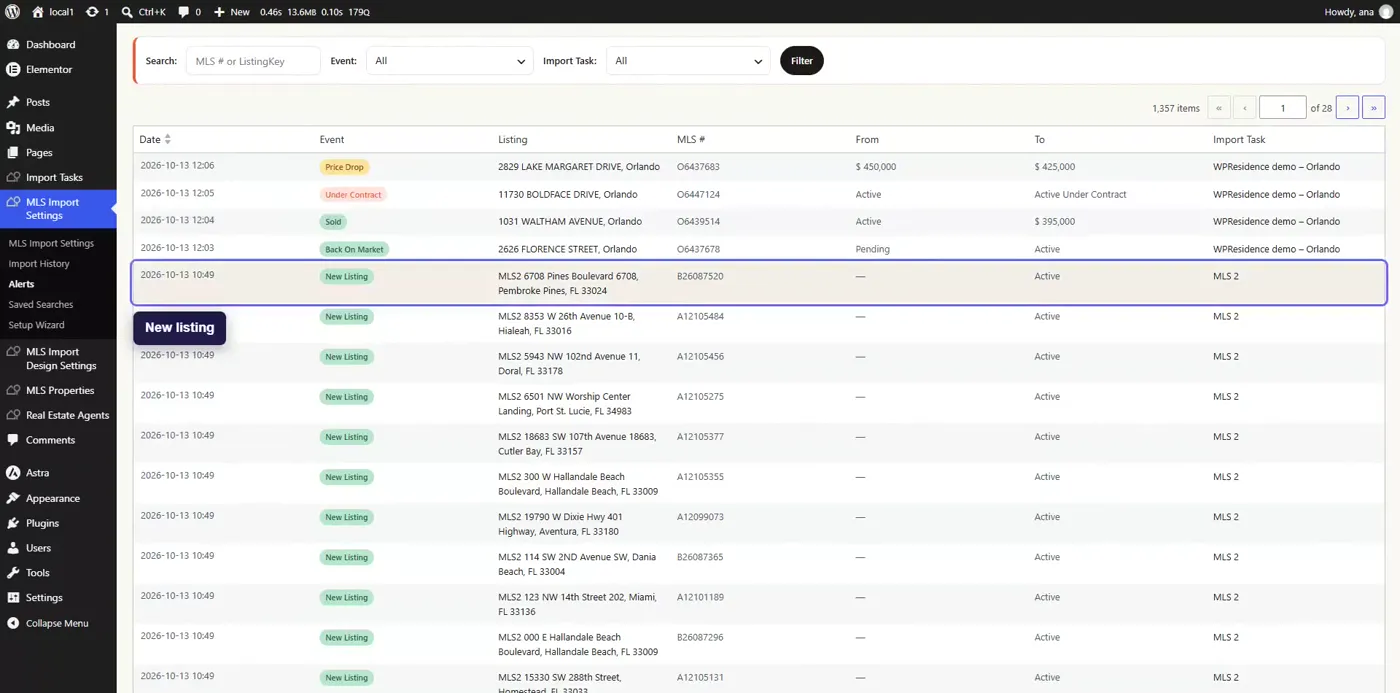The width and height of the screenshot is (1400, 693).
Task: Click the Import Tasks sidebar icon
Action: click(13, 177)
